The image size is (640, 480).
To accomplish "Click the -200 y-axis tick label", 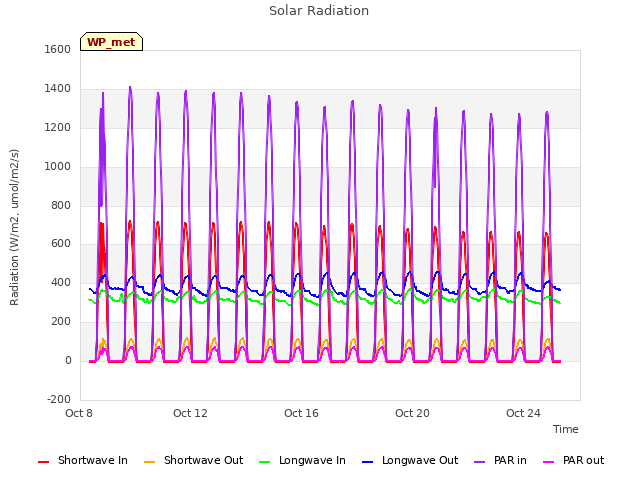I will tap(59, 399).
